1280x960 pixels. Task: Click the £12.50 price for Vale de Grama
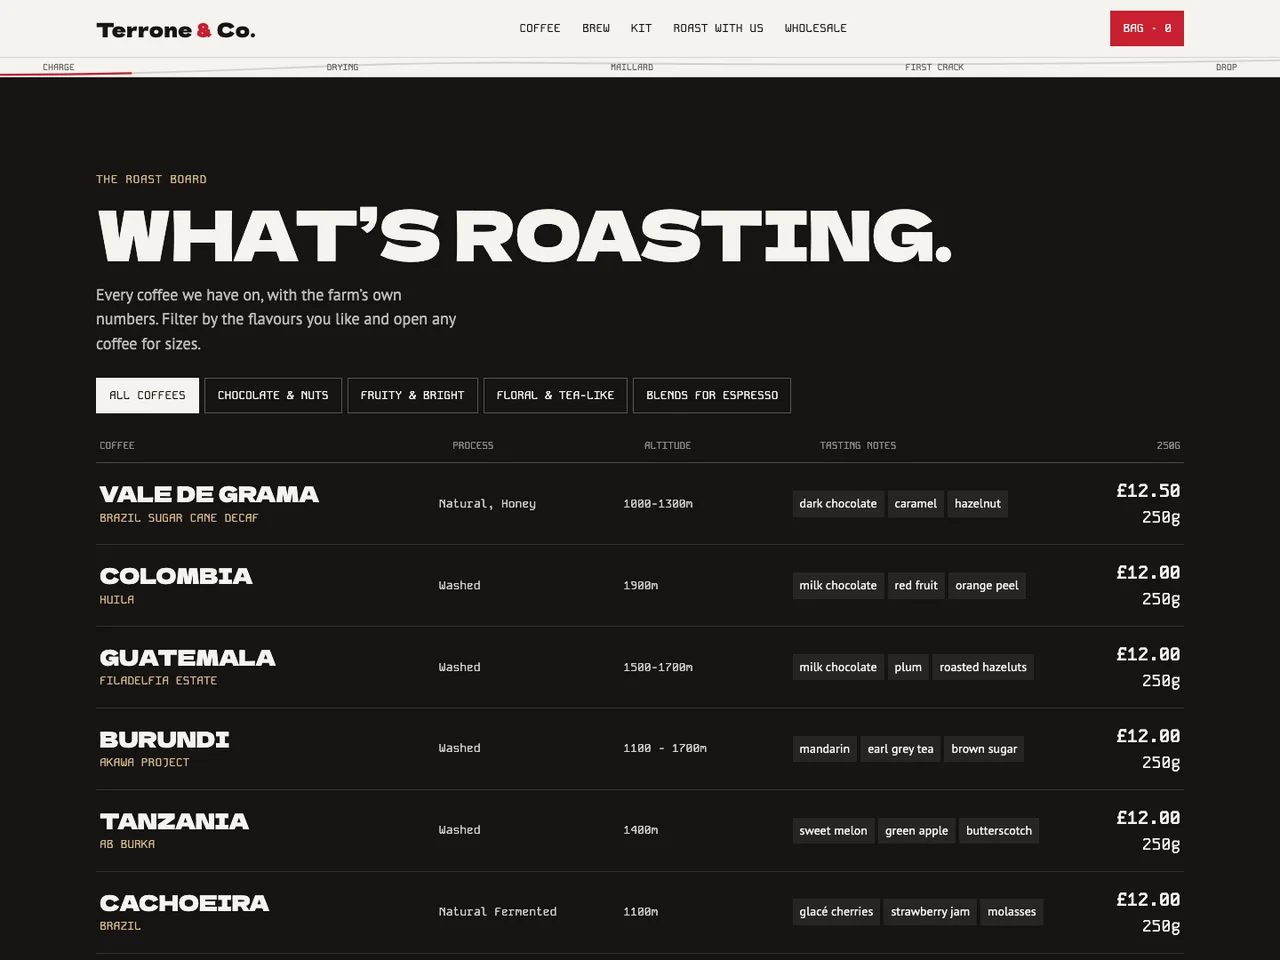tap(1148, 491)
